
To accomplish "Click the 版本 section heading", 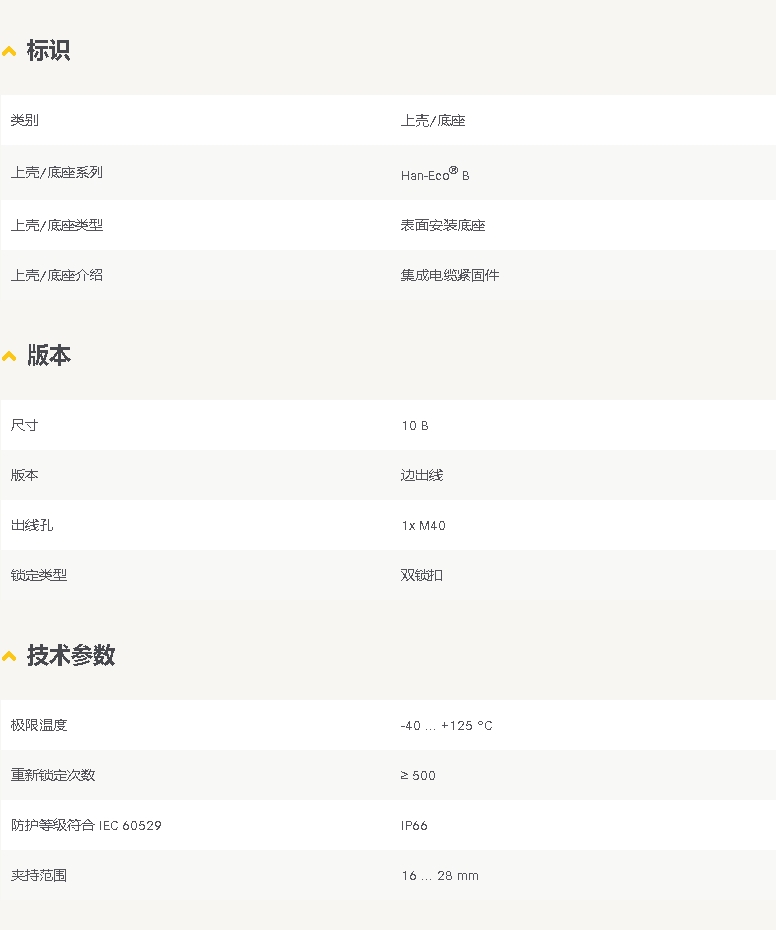I will point(49,355).
